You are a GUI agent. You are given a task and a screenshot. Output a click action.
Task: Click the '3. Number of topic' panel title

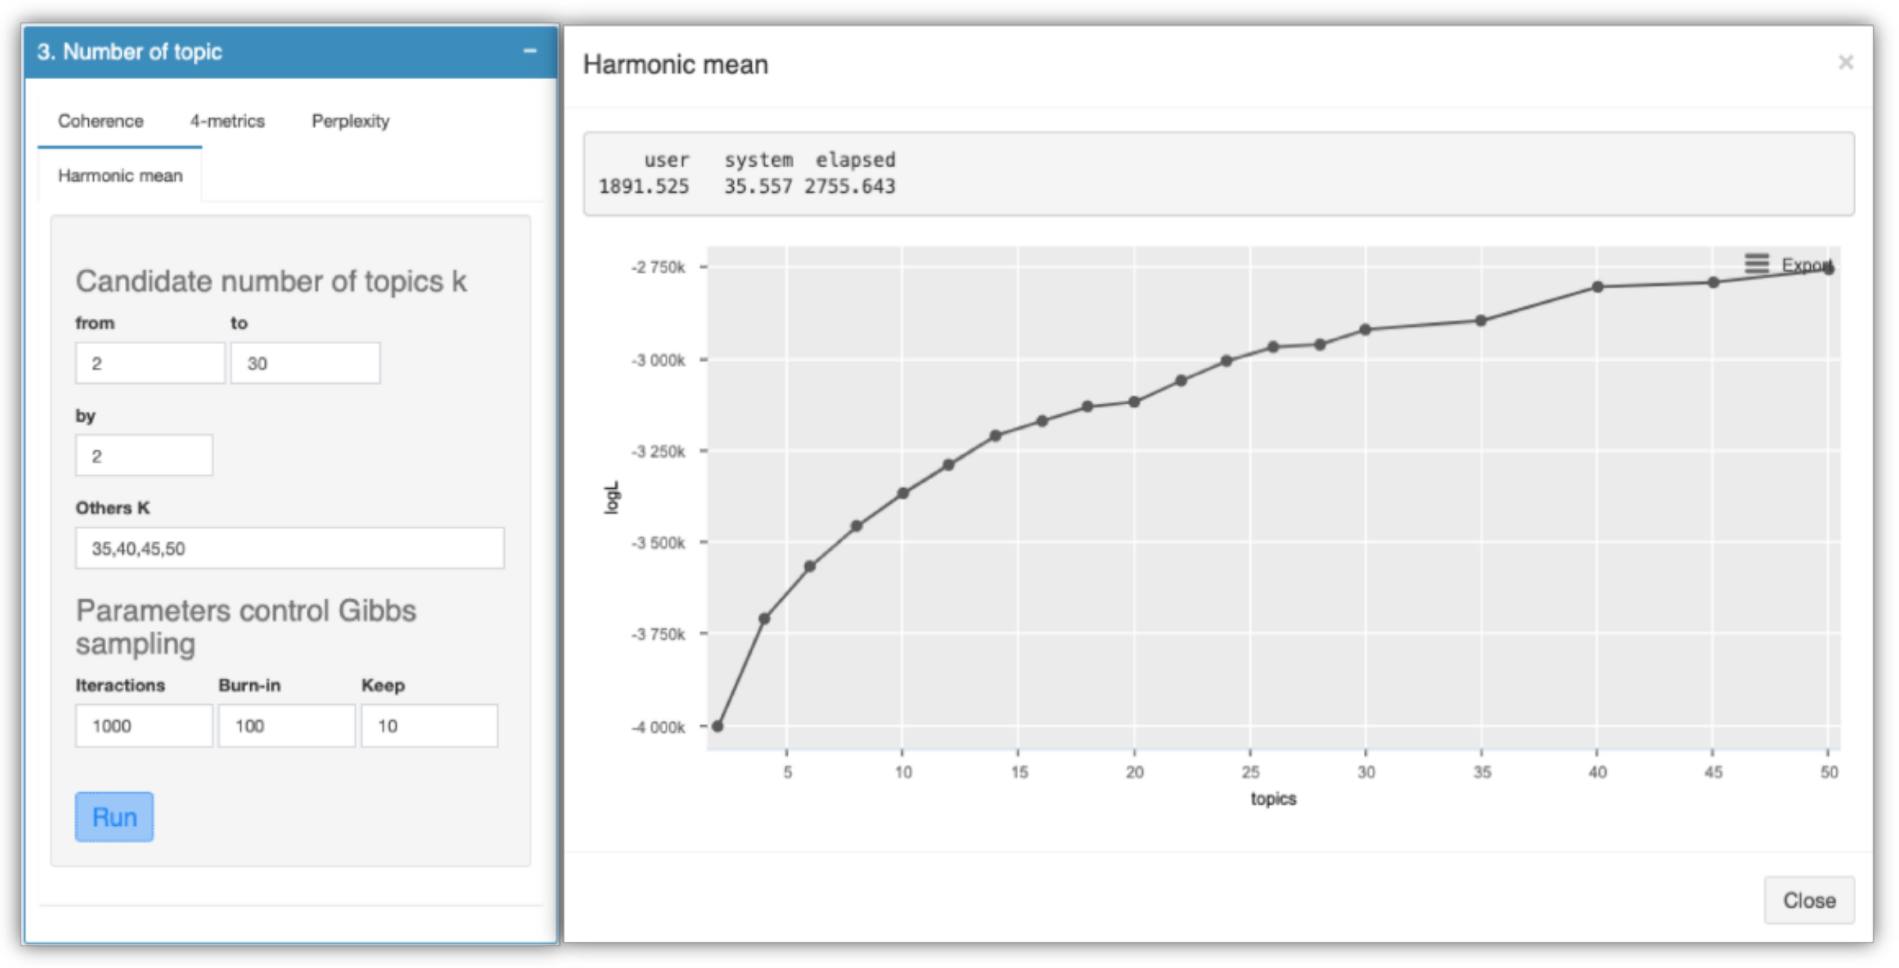(130, 52)
